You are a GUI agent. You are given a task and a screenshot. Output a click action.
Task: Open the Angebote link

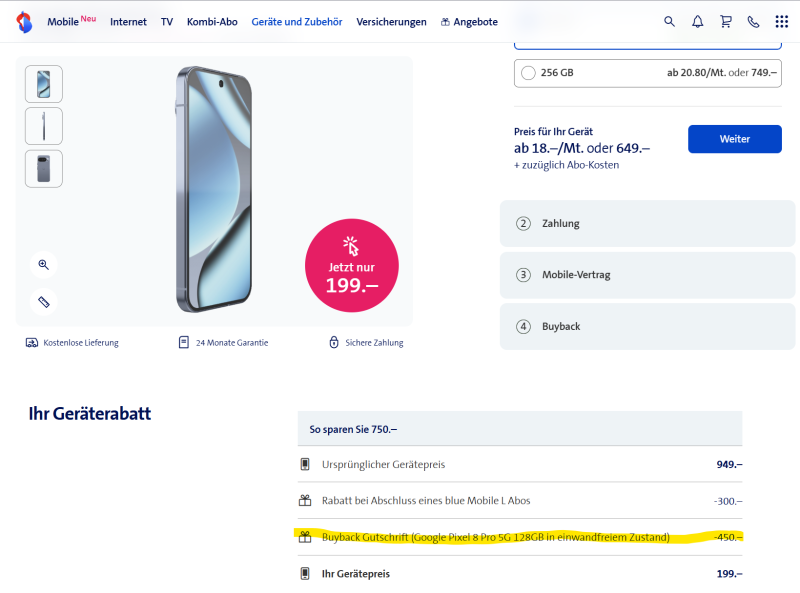469,22
